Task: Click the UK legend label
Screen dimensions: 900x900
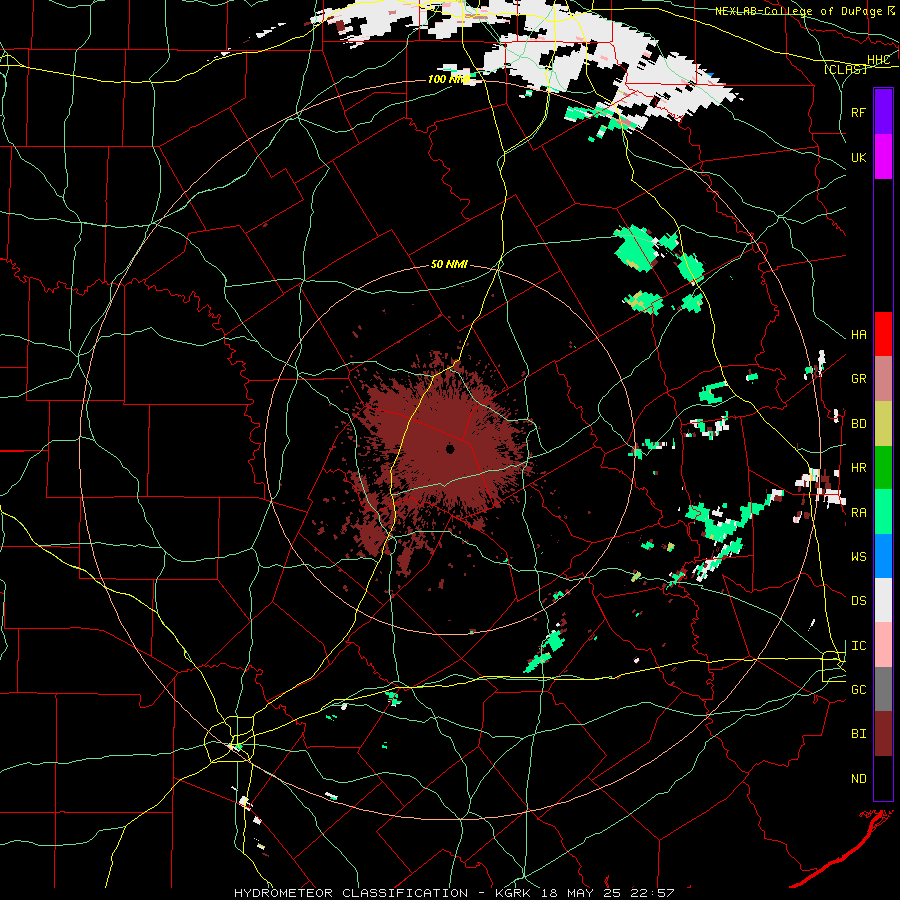Action: point(858,157)
